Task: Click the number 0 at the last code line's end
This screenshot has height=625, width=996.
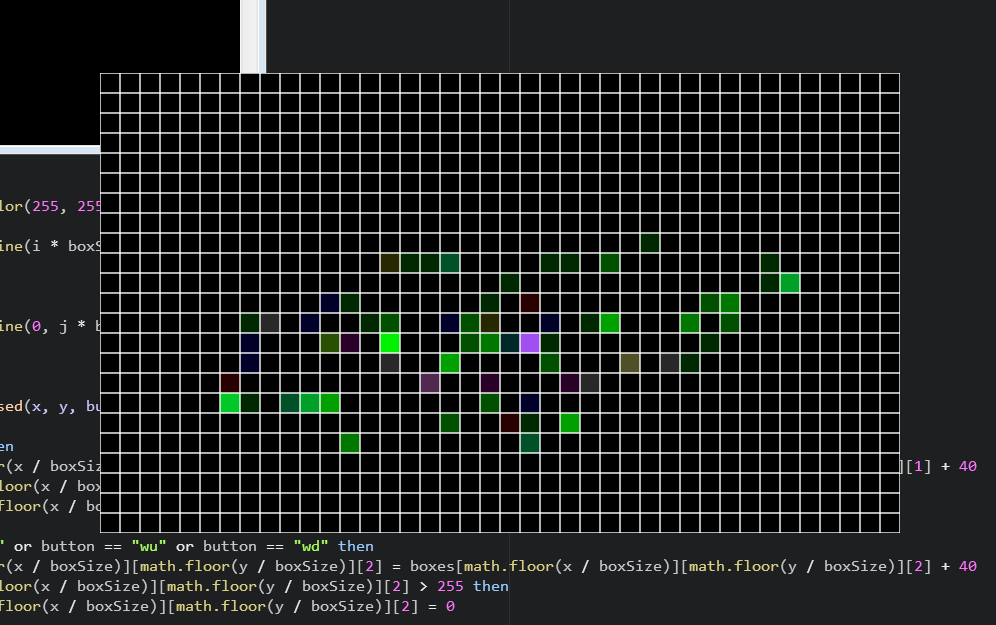Action: pos(450,607)
